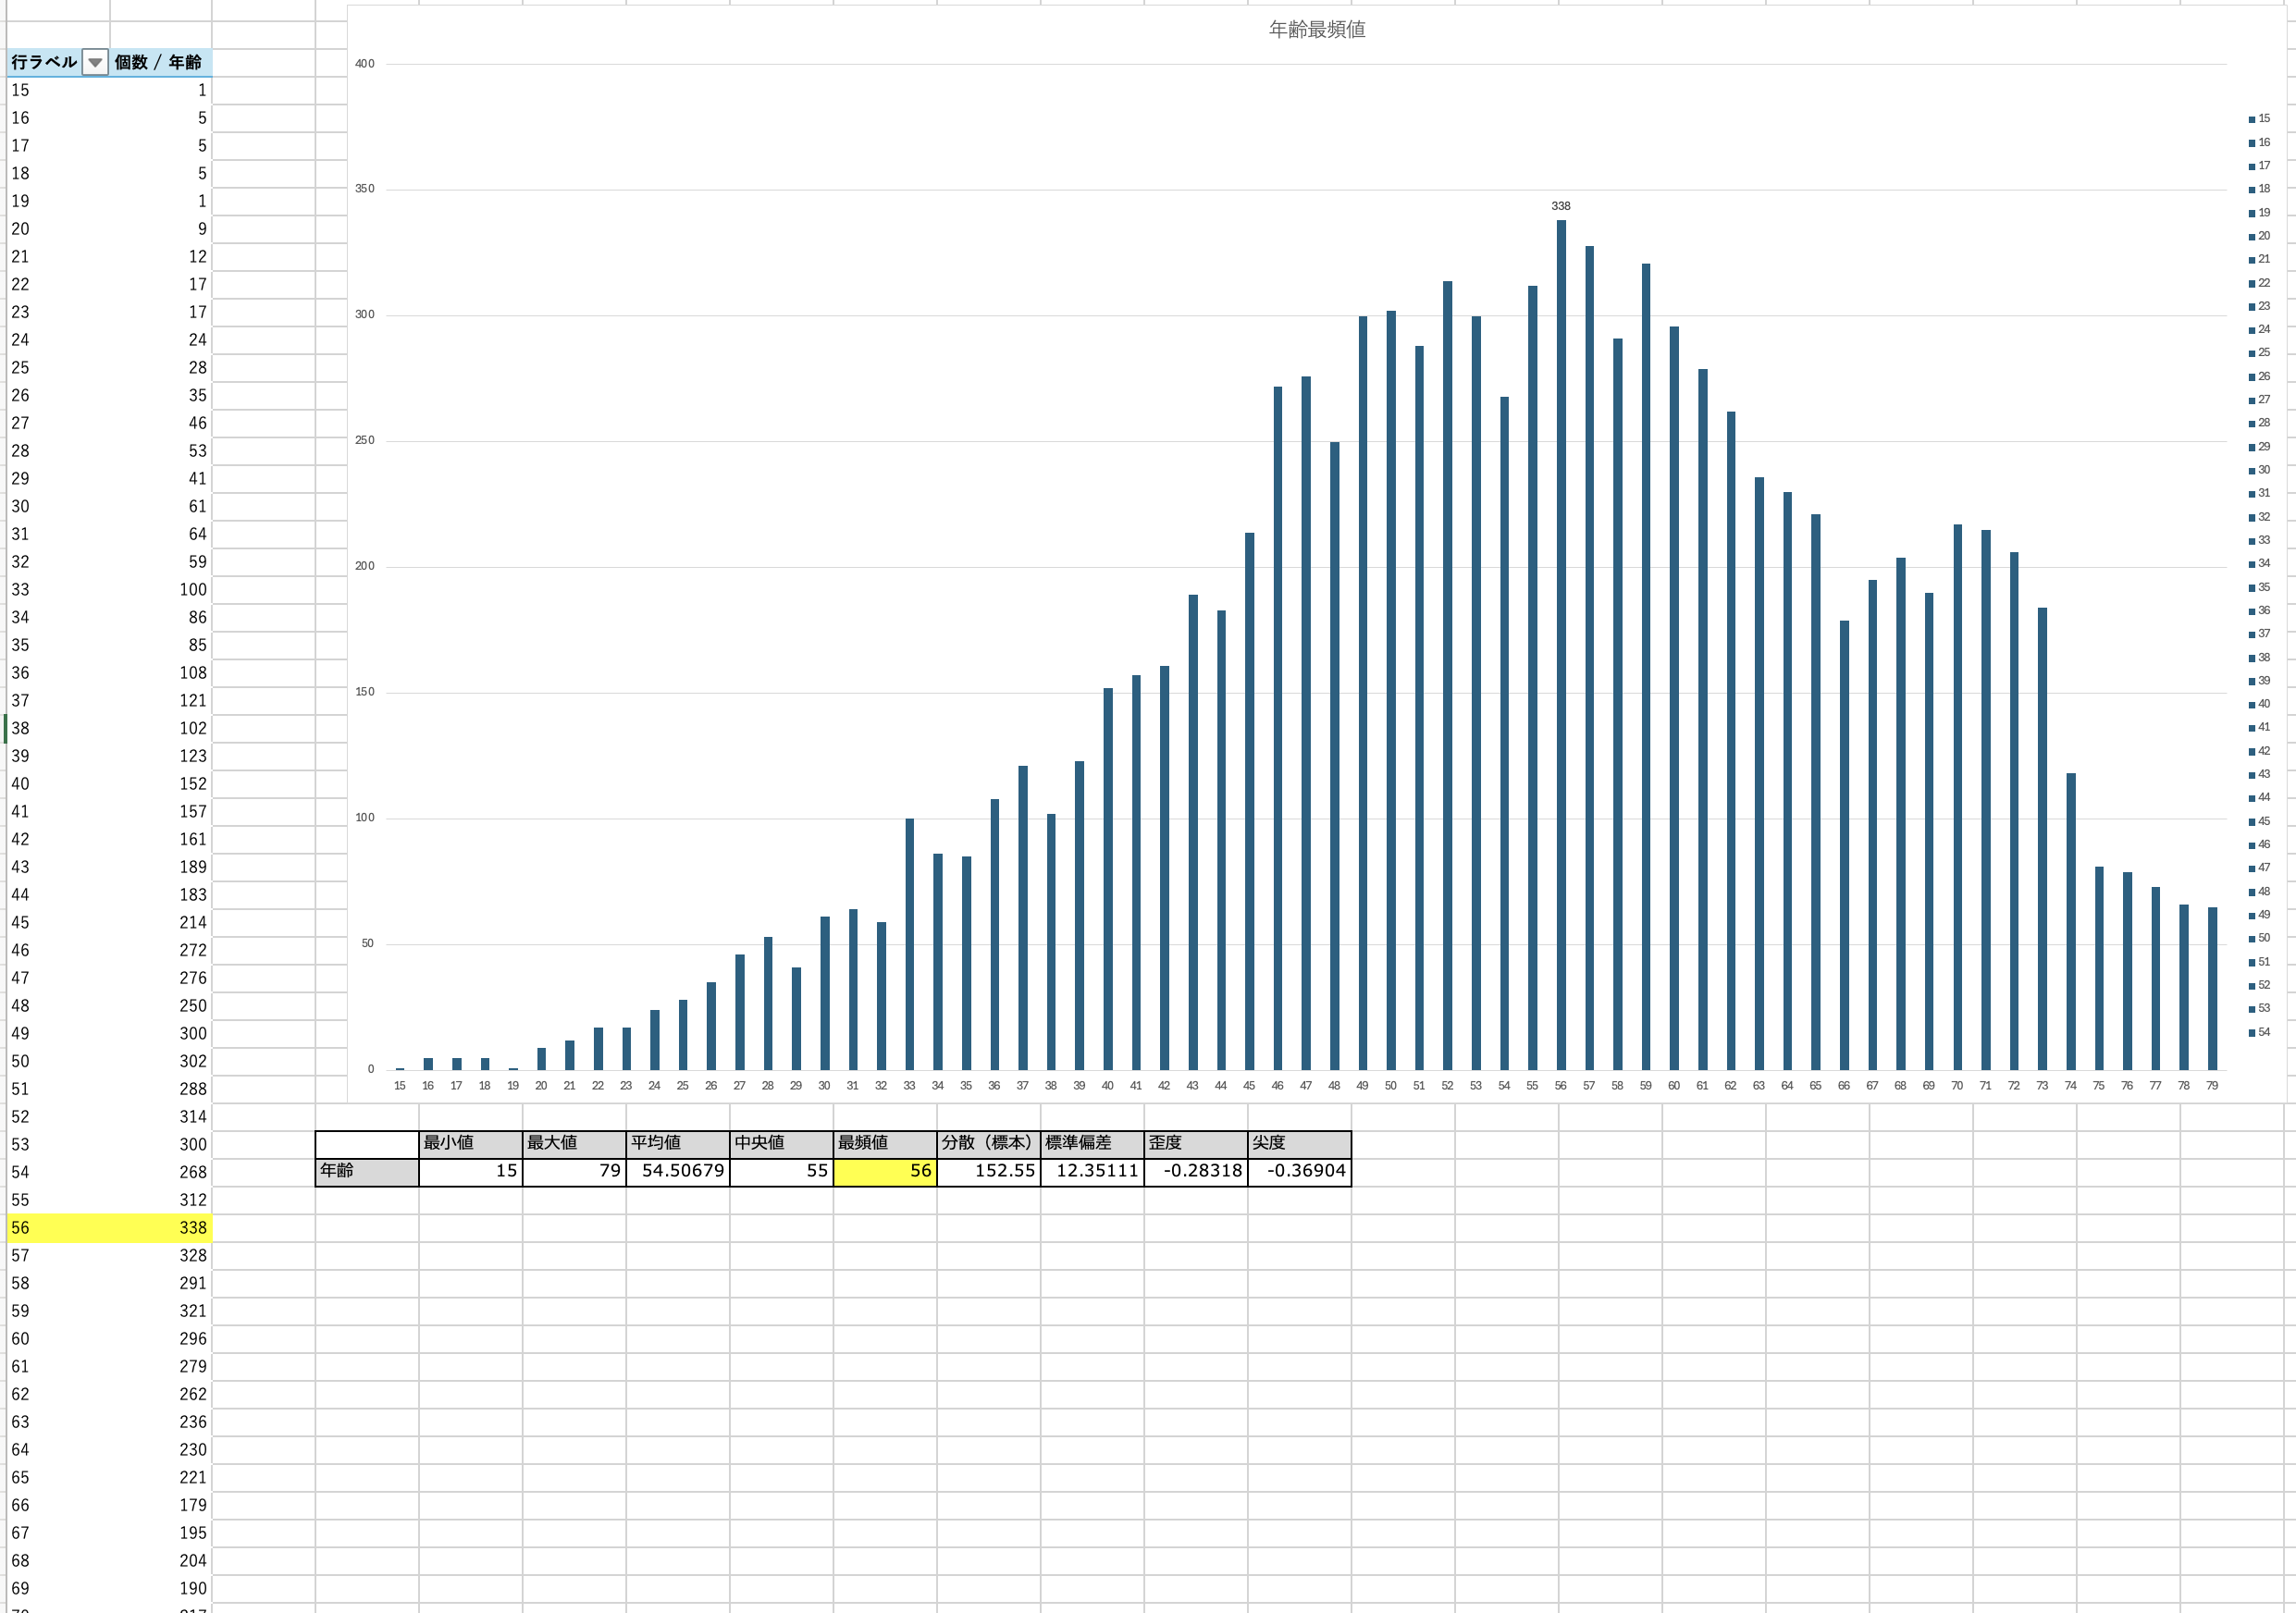Click the 標準偏差 header cell

[1092, 1143]
